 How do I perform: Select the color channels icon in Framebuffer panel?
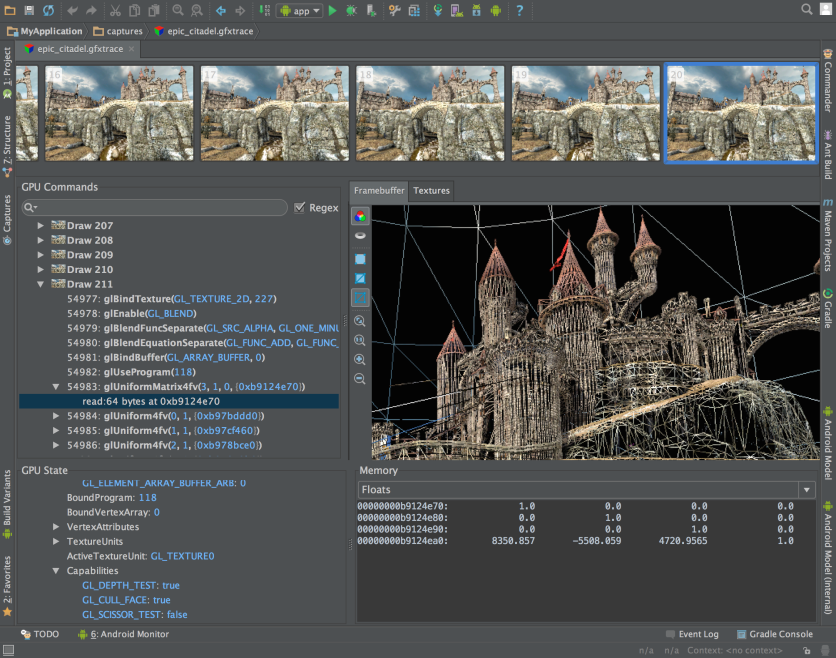(362, 216)
